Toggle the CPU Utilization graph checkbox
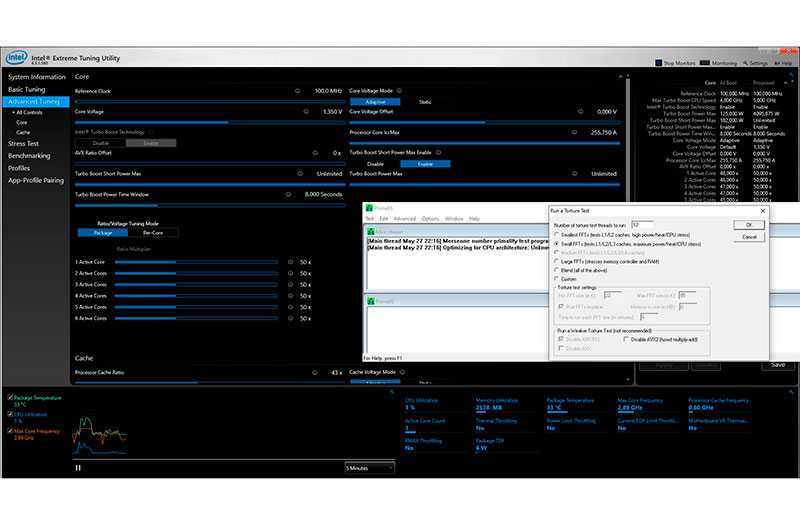 (10, 414)
